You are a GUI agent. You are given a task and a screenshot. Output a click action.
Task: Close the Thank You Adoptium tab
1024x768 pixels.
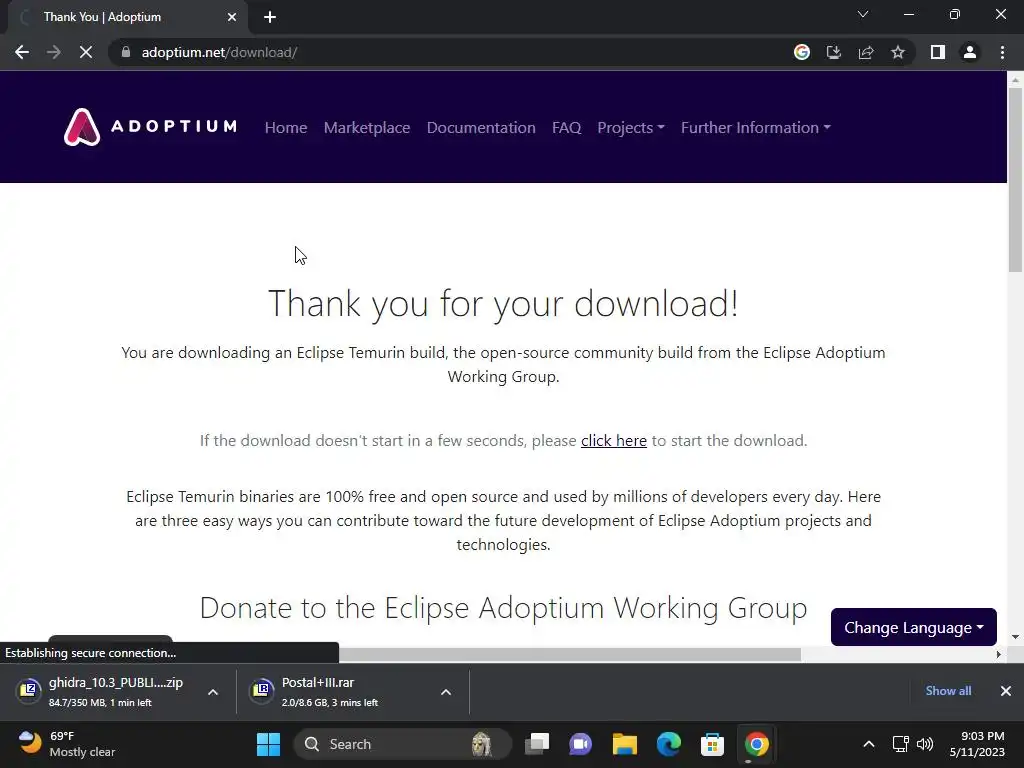click(232, 17)
